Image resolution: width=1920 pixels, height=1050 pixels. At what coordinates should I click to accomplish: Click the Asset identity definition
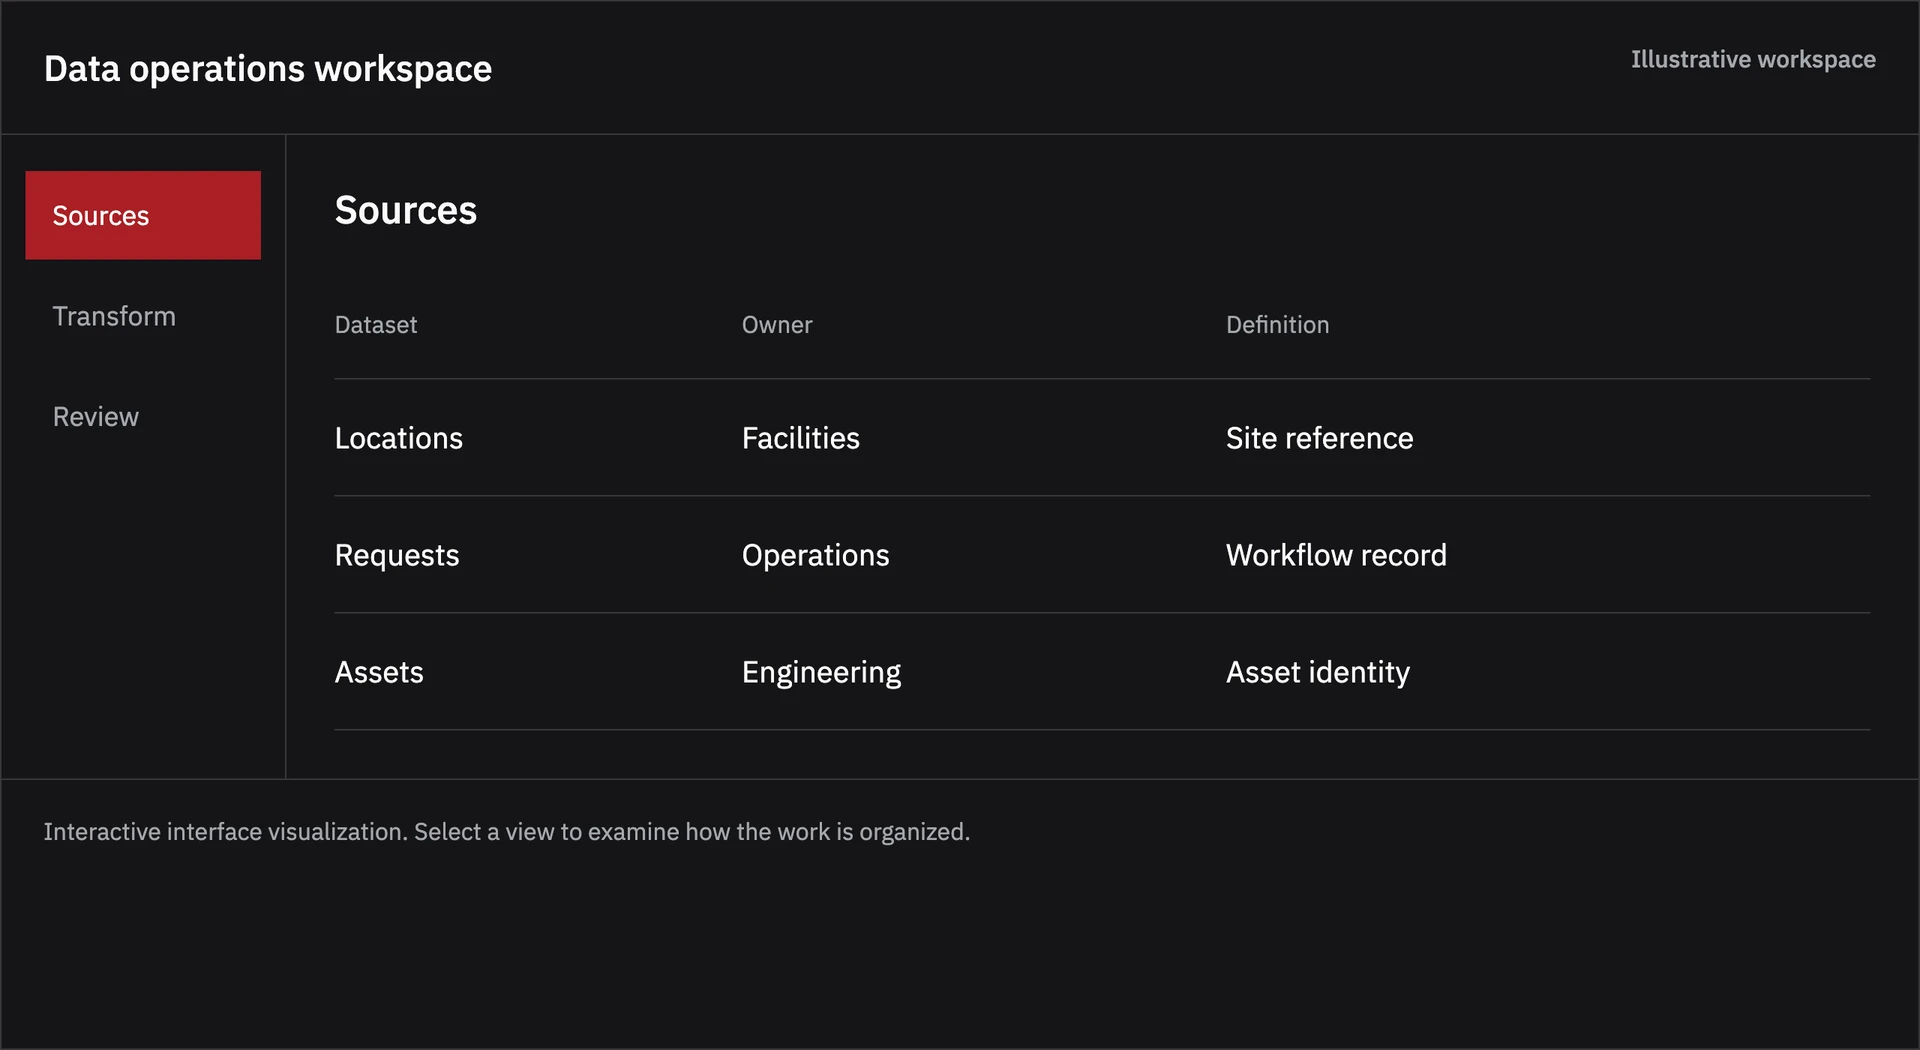pos(1318,673)
